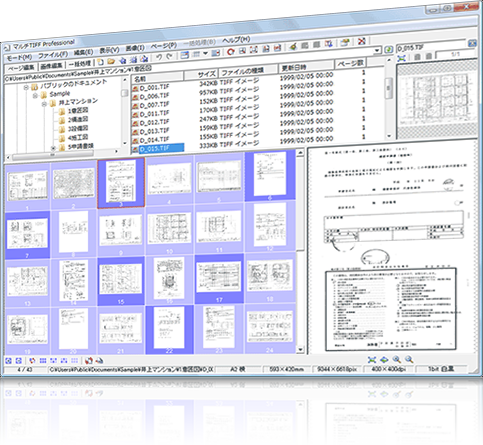The image size is (483, 445).
Task: Open the モード(M) menu
Action: click(20, 58)
